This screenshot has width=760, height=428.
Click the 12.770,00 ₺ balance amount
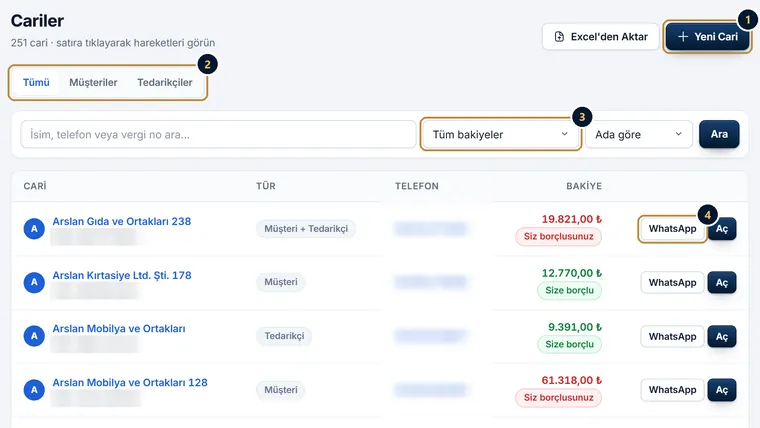(571, 273)
